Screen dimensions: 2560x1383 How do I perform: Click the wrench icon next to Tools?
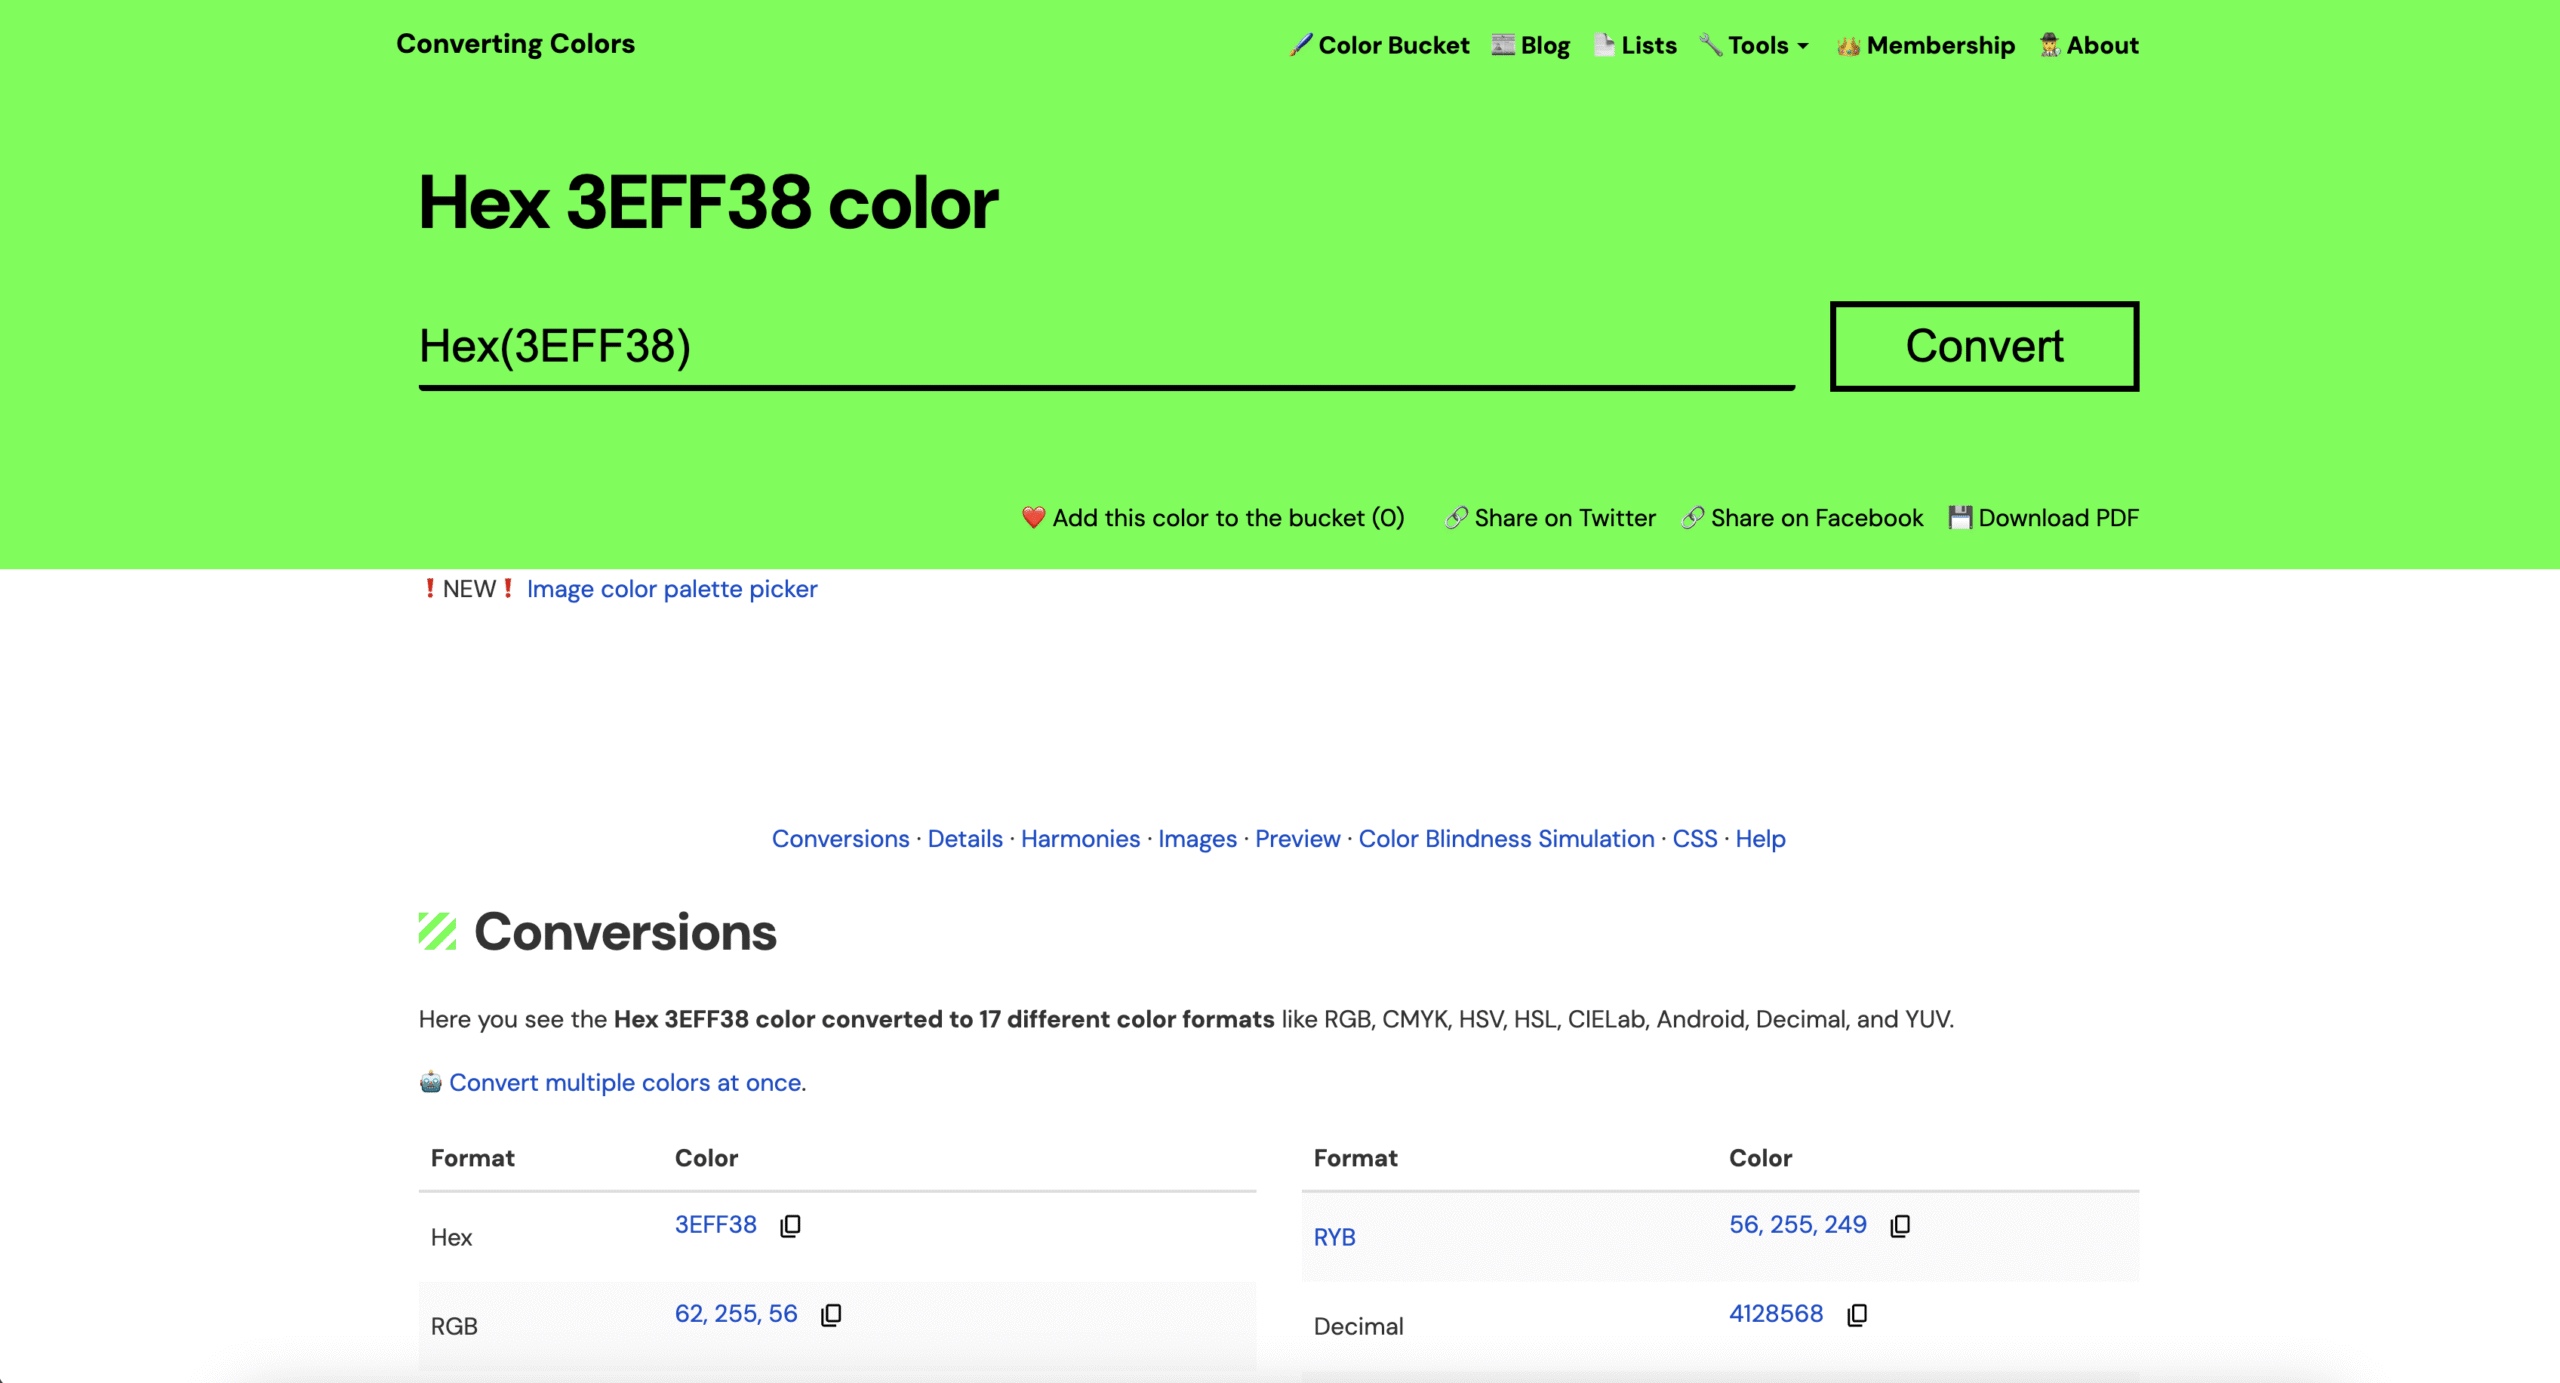coord(1710,44)
